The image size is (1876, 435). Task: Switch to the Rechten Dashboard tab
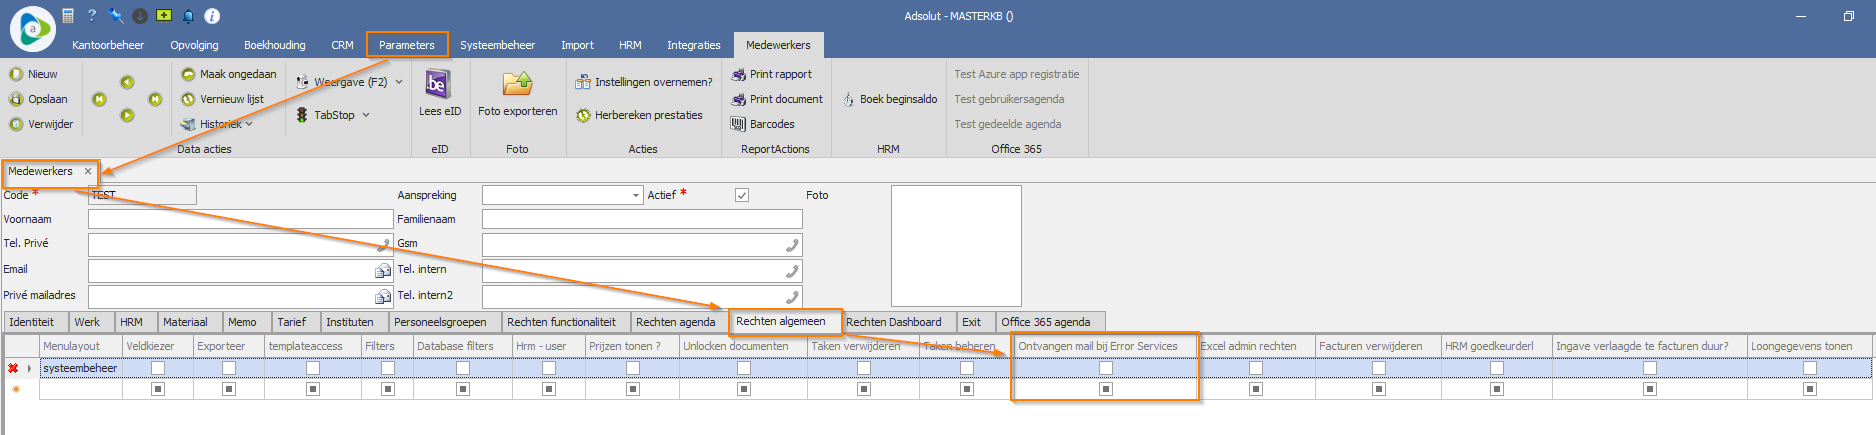893,322
